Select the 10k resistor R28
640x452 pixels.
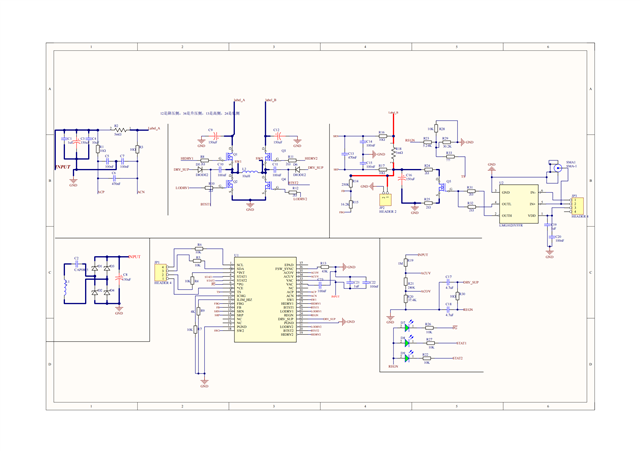436,129
